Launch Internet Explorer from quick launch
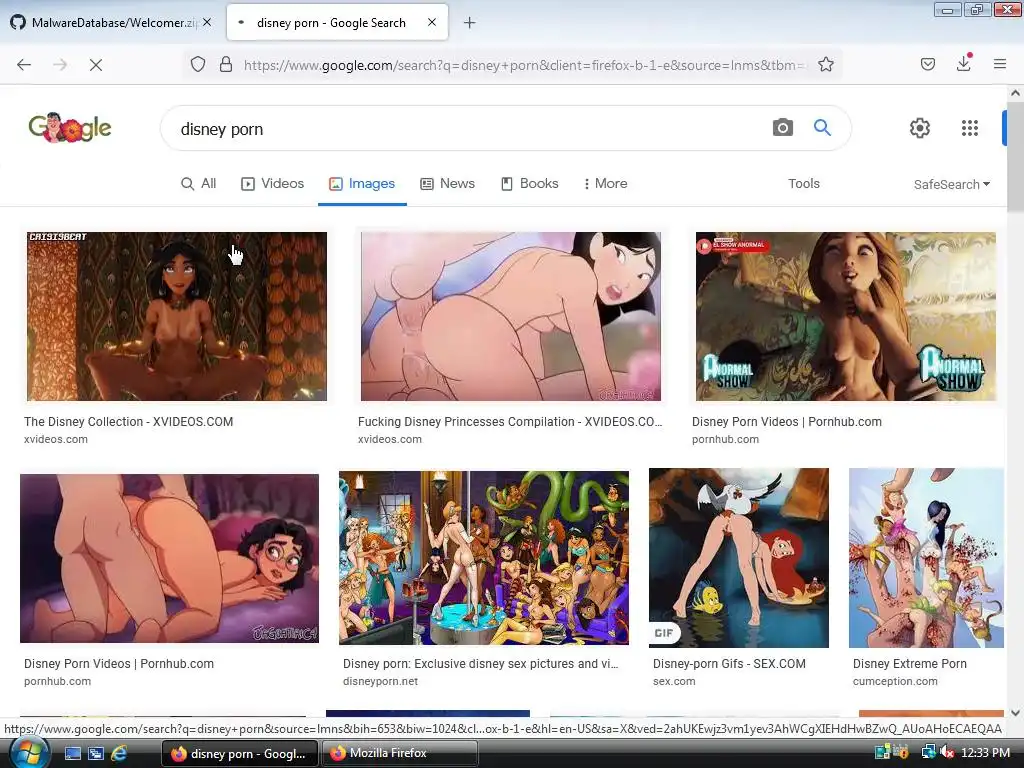Viewport: 1024px width, 768px height. (x=119, y=754)
